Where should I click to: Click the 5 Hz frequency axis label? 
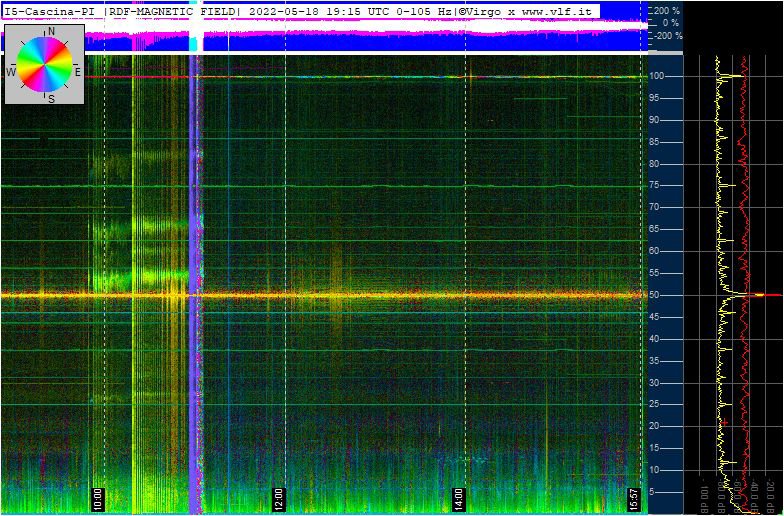(x=653, y=492)
